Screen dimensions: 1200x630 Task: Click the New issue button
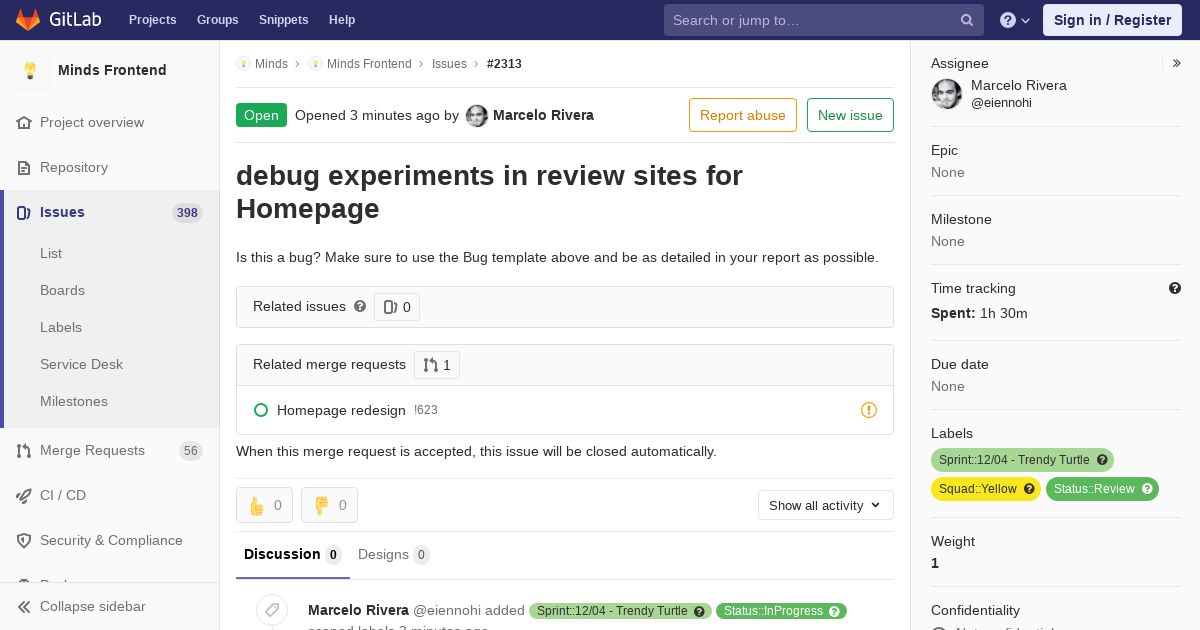pos(850,115)
